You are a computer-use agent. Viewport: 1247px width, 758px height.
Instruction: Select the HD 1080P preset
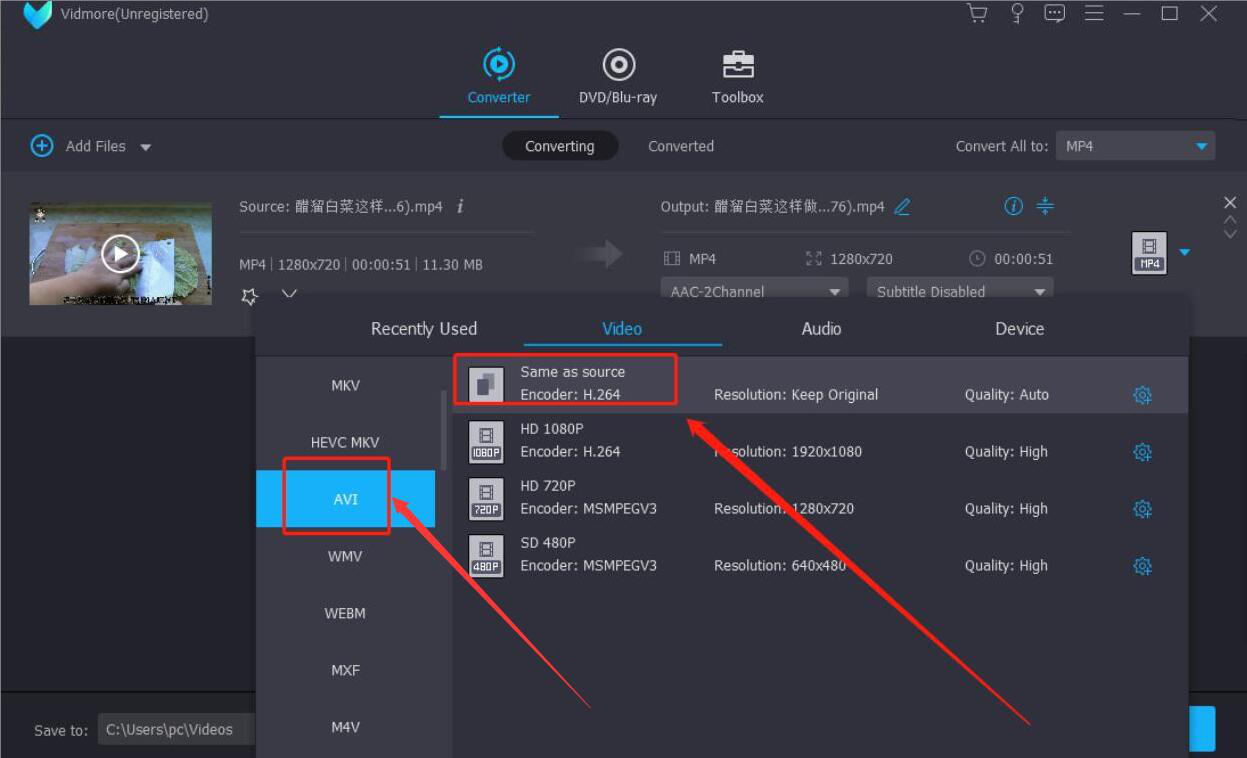coord(820,441)
